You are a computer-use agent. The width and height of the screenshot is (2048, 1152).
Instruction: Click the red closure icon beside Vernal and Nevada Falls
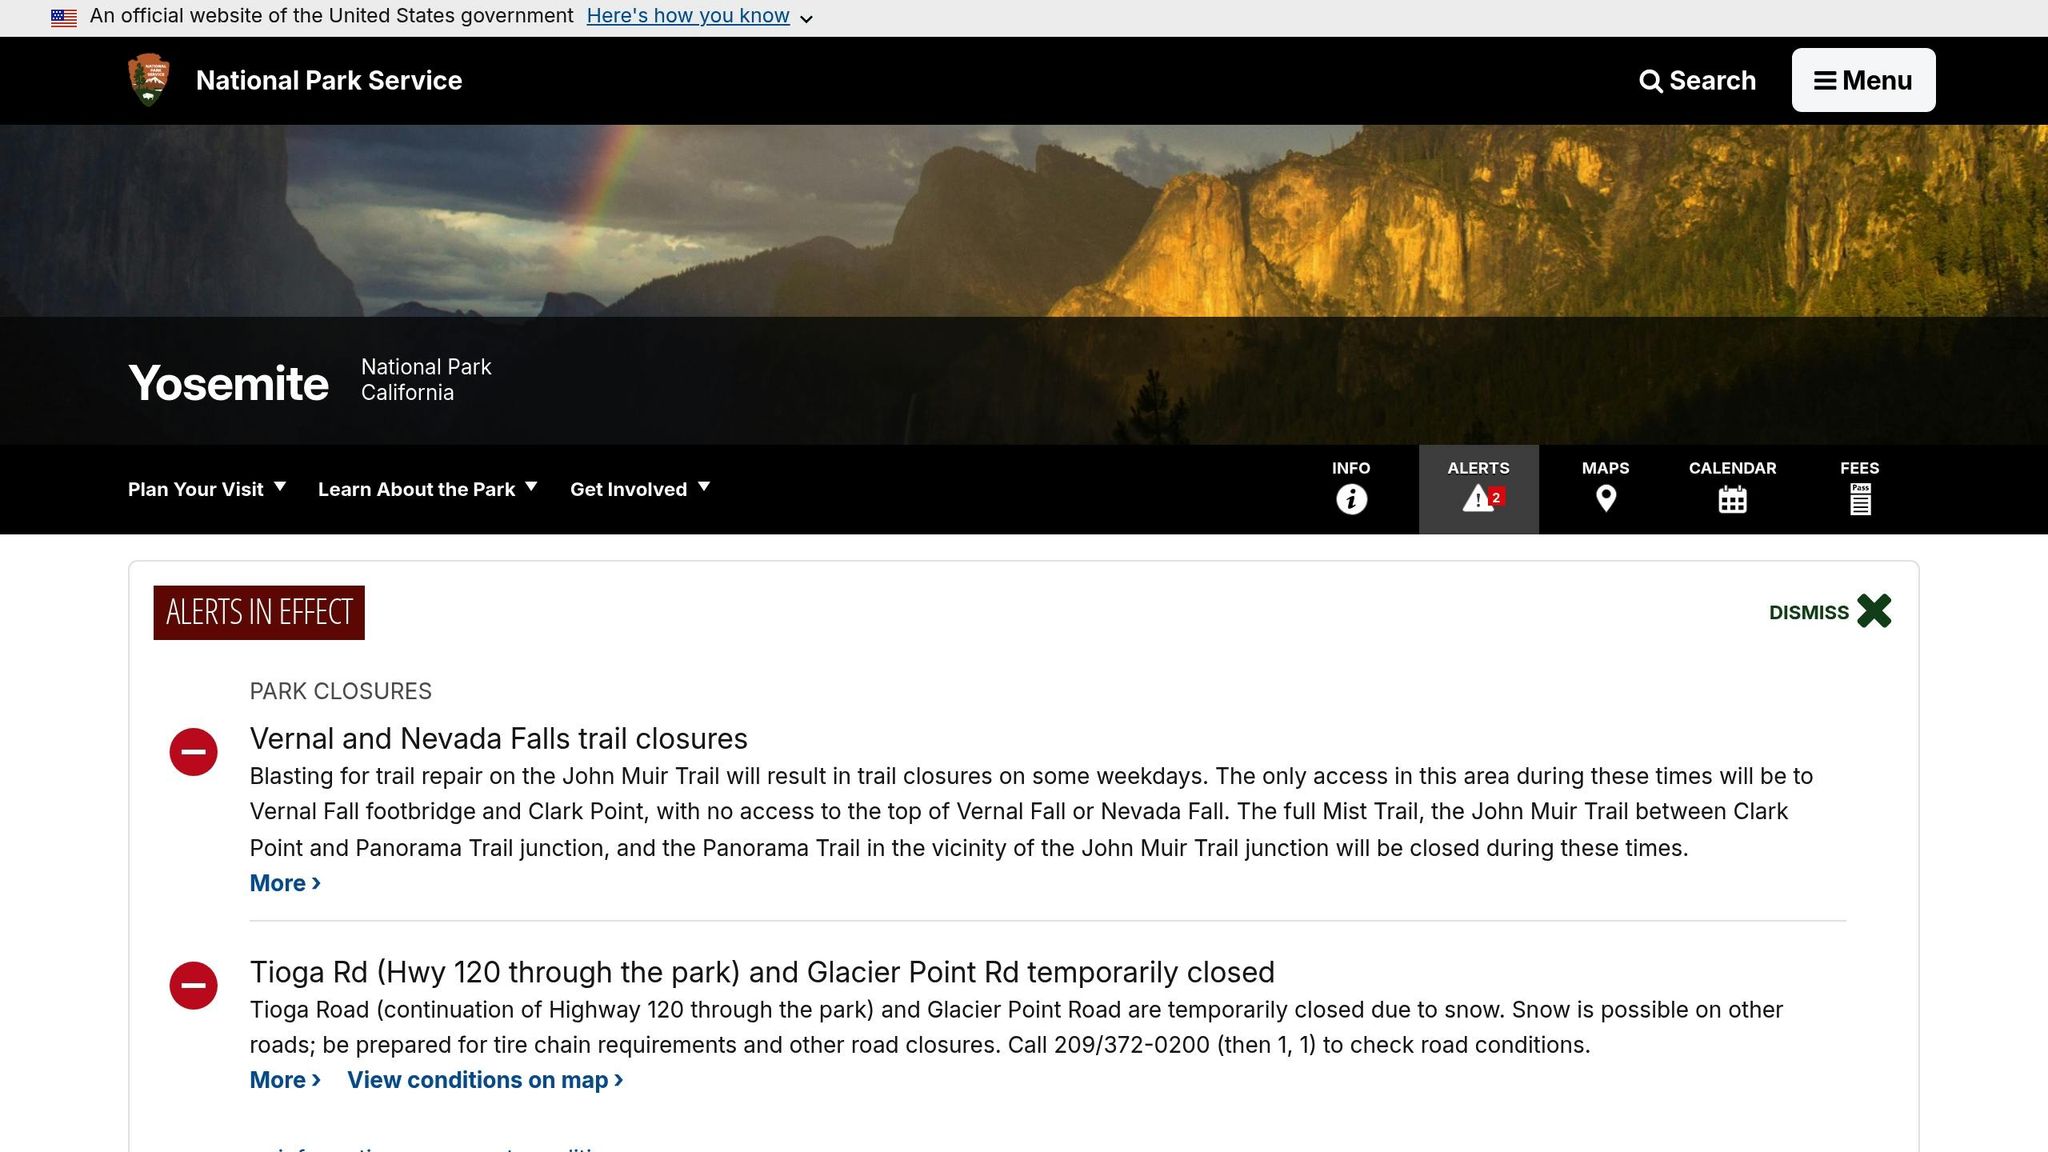pos(193,752)
